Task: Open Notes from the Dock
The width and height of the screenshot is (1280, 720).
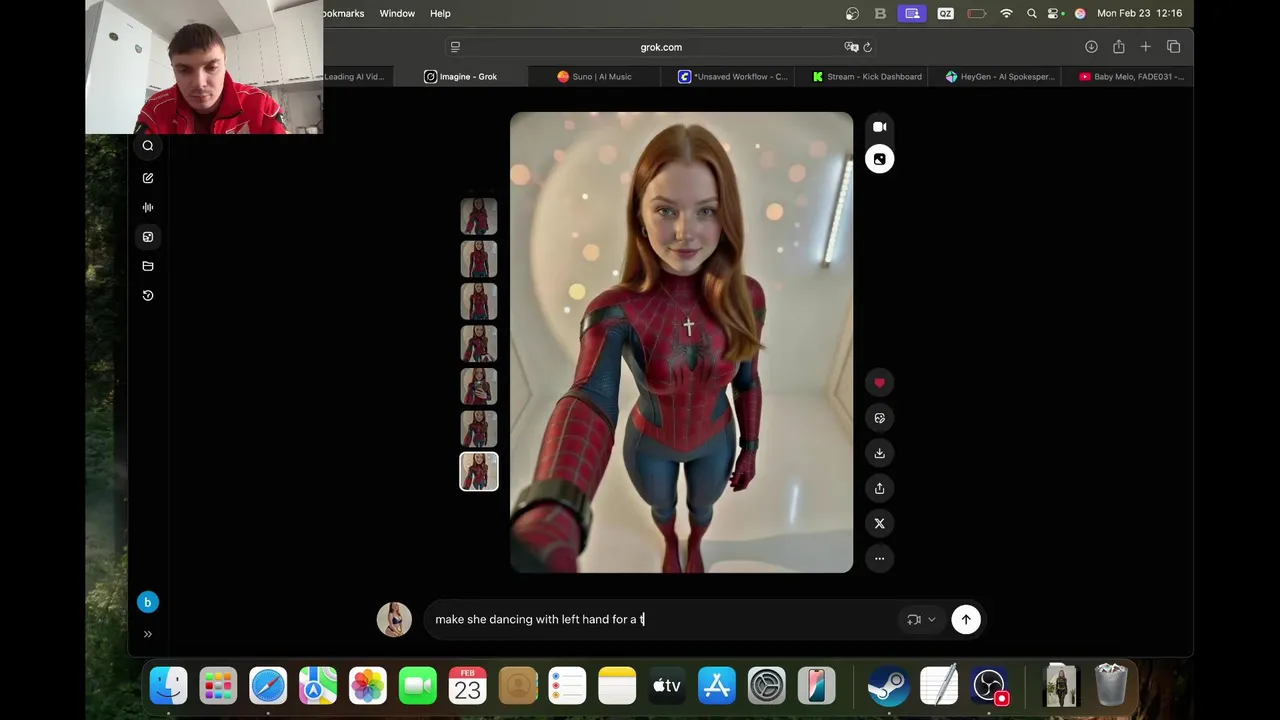Action: click(617, 685)
